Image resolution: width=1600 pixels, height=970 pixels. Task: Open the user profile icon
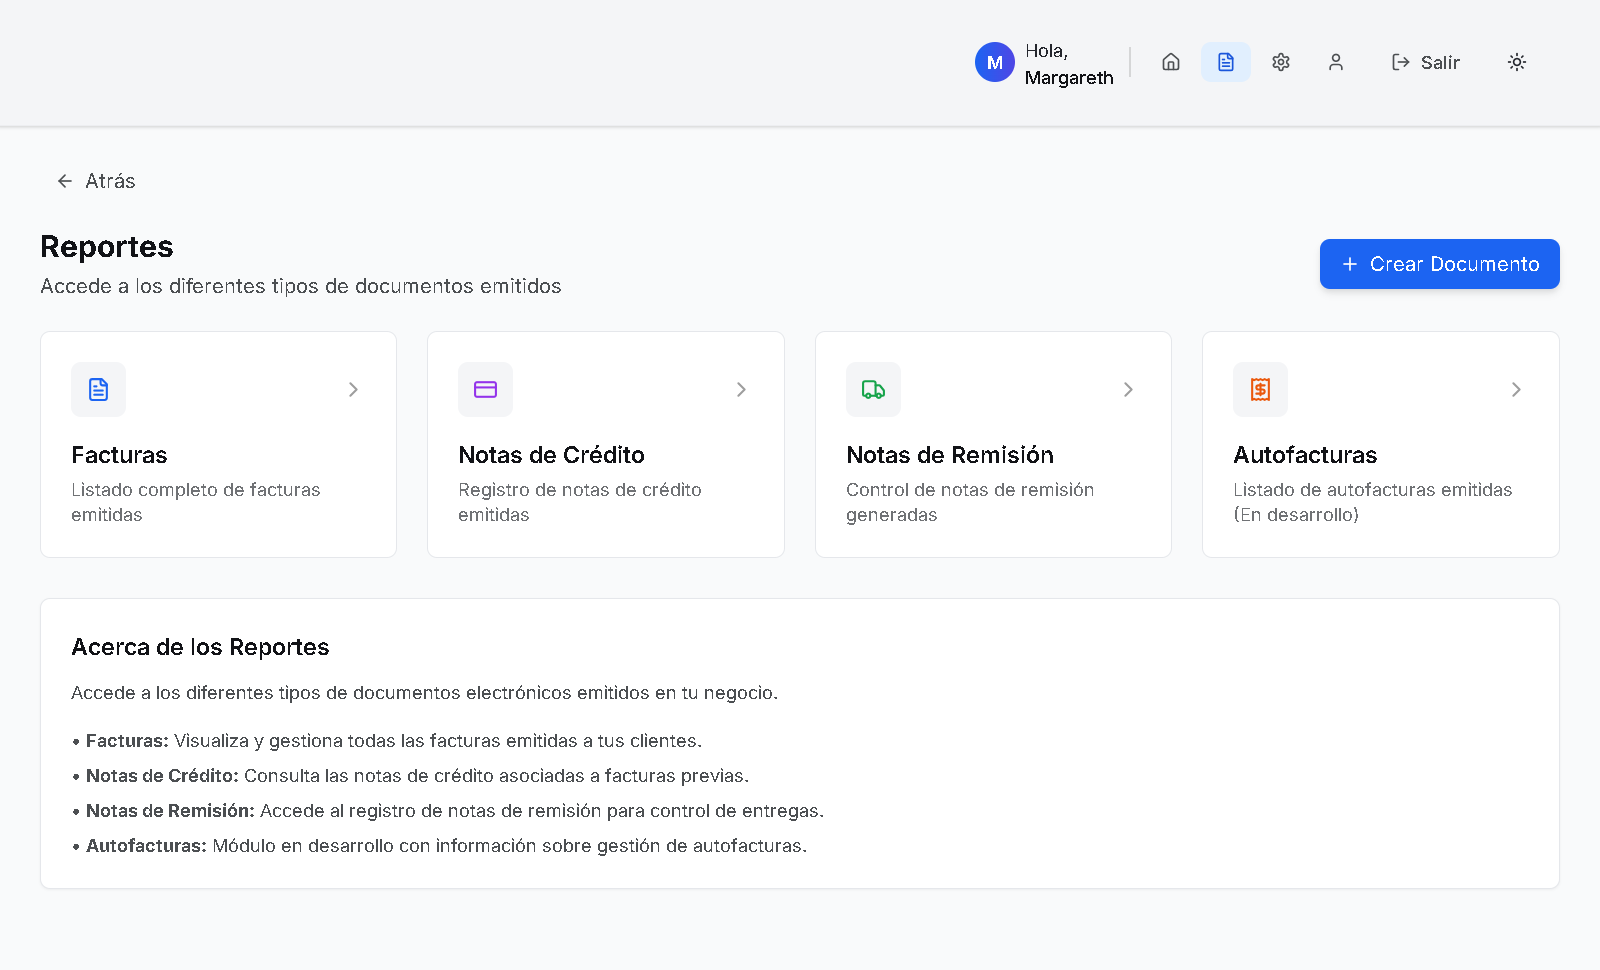click(x=1336, y=62)
